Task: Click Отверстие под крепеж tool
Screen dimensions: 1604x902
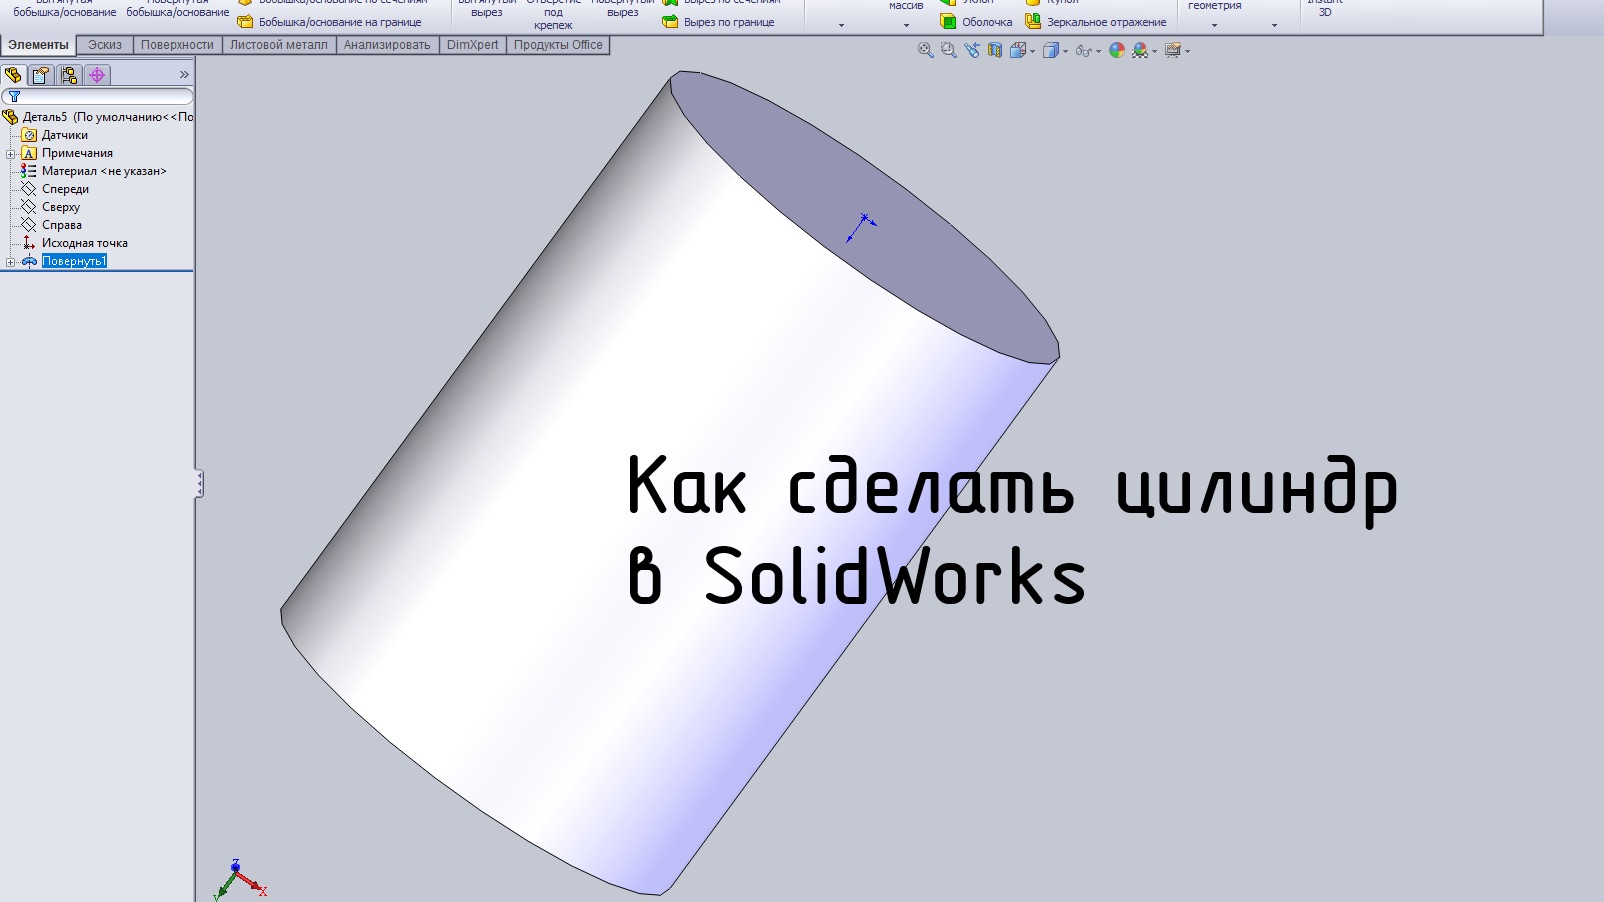Action: [553, 14]
